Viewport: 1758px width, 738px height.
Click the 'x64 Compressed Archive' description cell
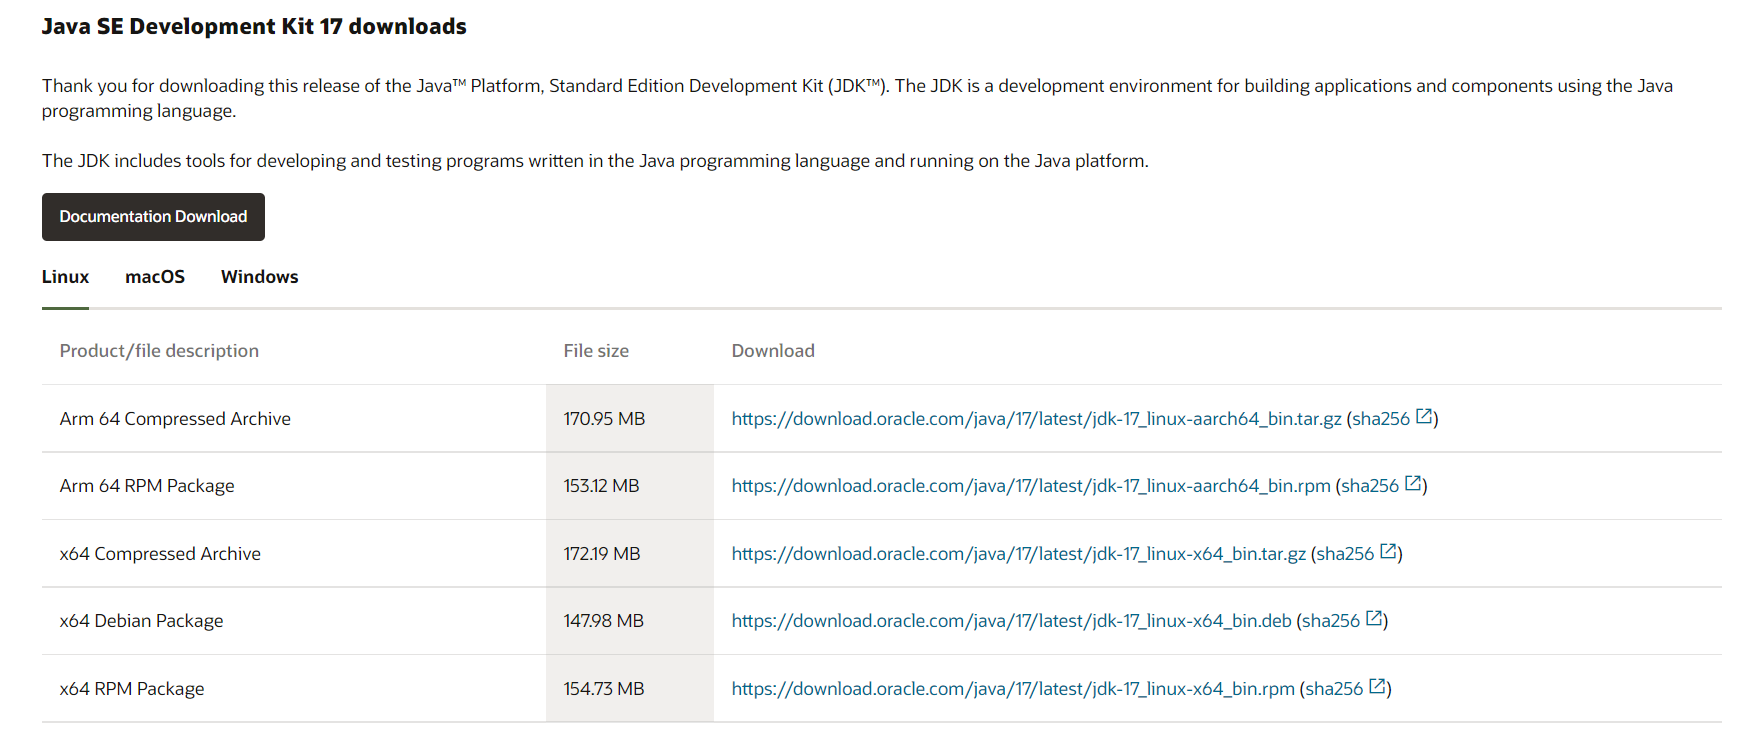[x=294, y=554]
